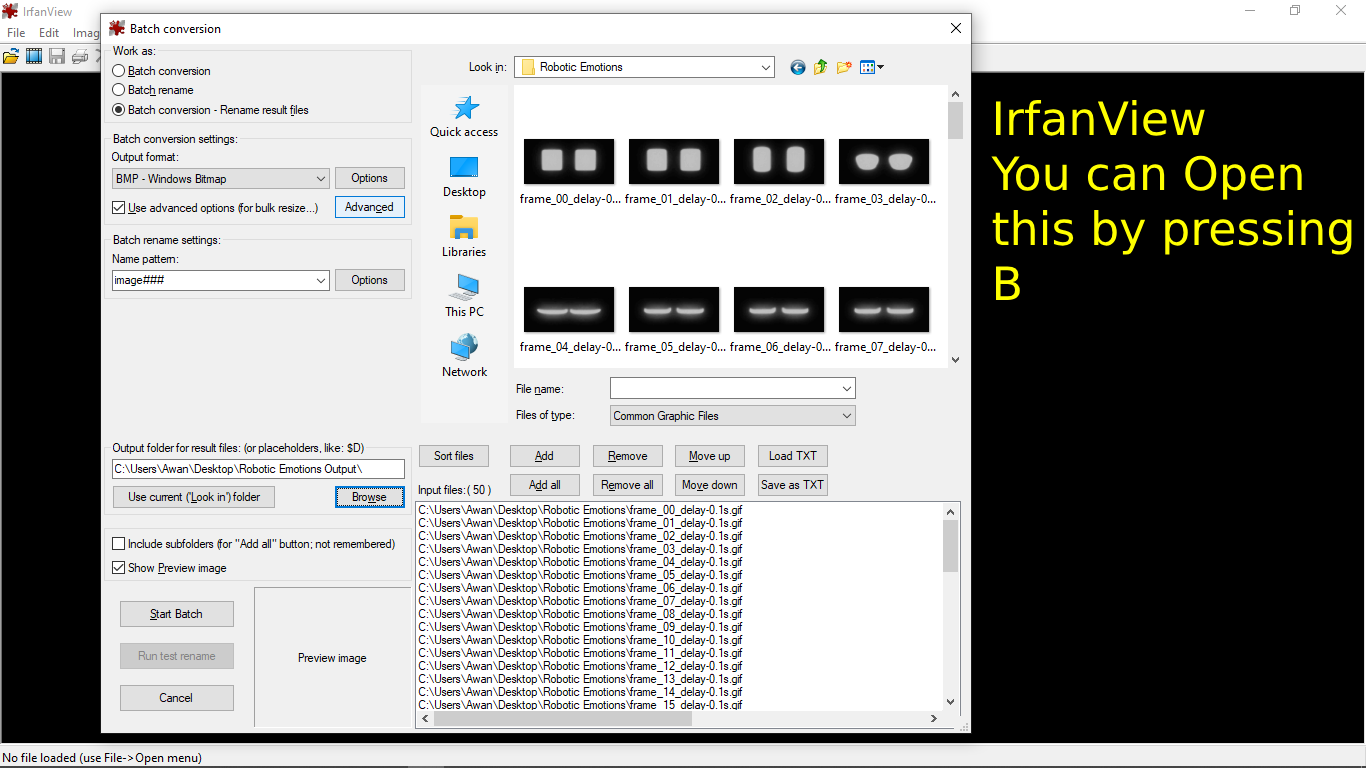Go up one folder level
This screenshot has height=768, width=1366.
(820, 67)
